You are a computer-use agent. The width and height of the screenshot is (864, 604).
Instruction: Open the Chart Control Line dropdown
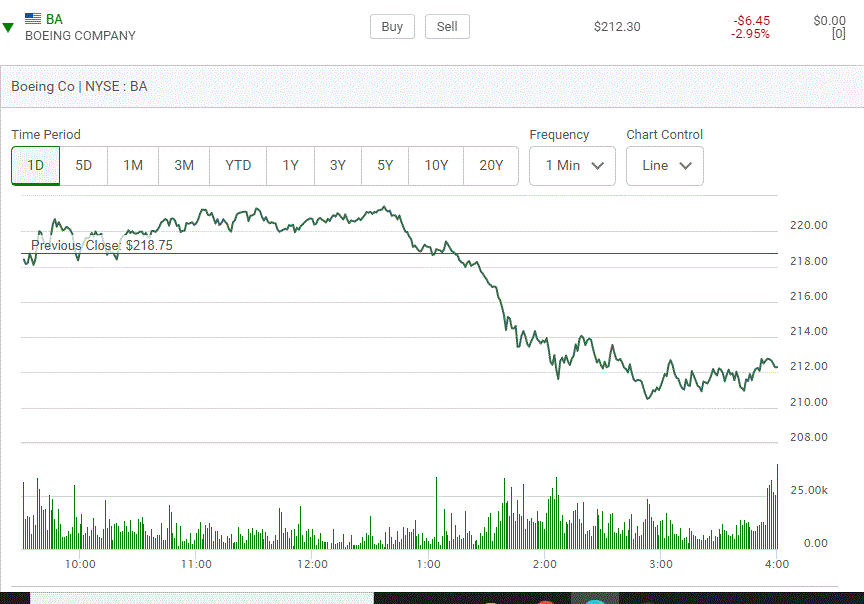pyautogui.click(x=665, y=165)
